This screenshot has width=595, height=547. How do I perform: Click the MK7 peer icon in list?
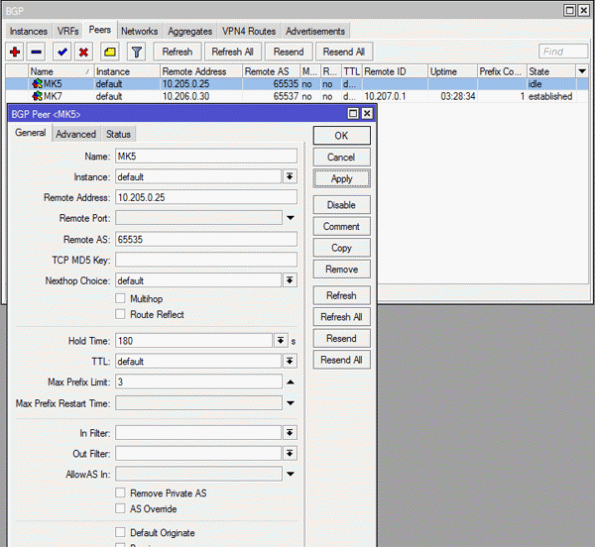click(x=37, y=96)
